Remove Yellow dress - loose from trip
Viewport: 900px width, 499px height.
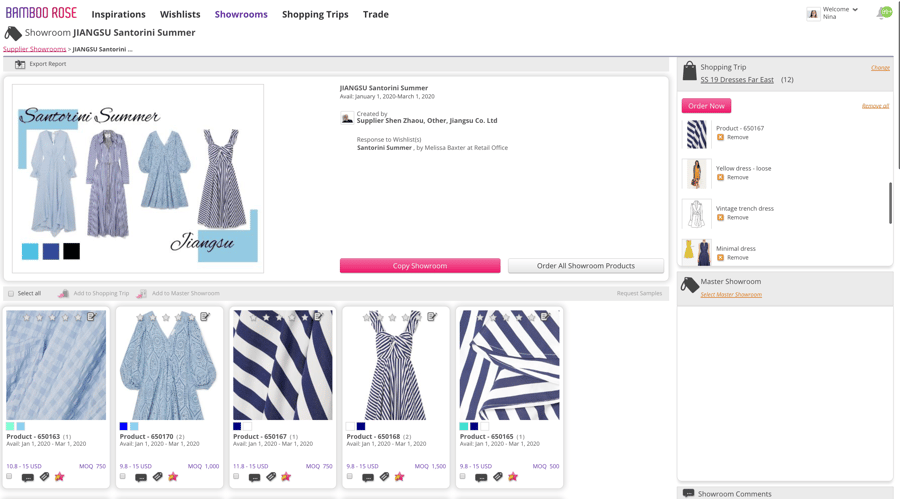tap(737, 177)
